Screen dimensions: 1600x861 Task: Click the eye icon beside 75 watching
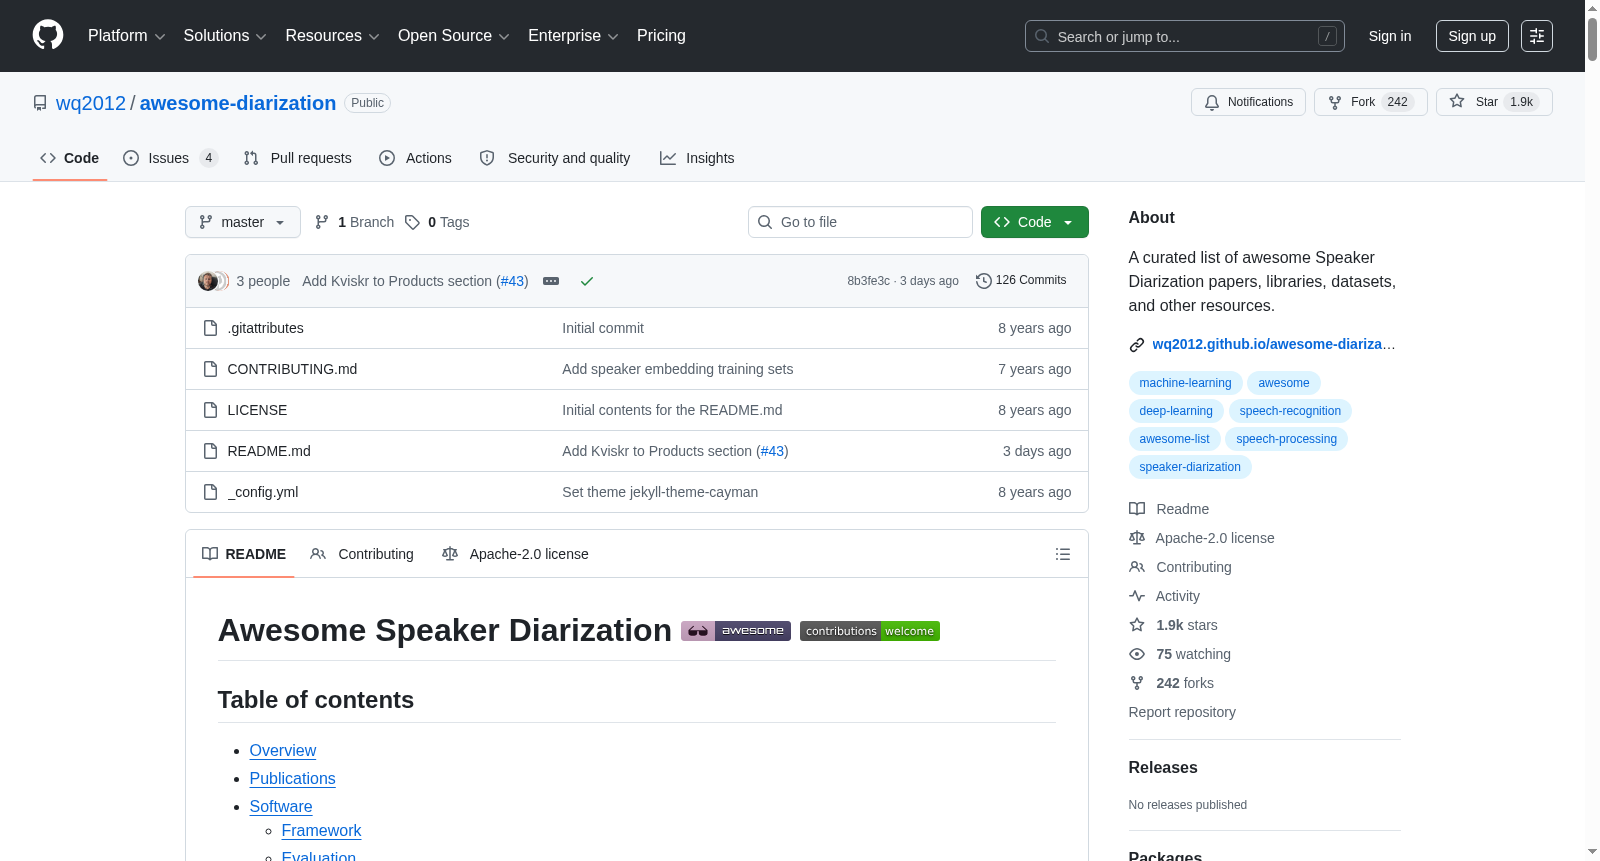point(1137,654)
